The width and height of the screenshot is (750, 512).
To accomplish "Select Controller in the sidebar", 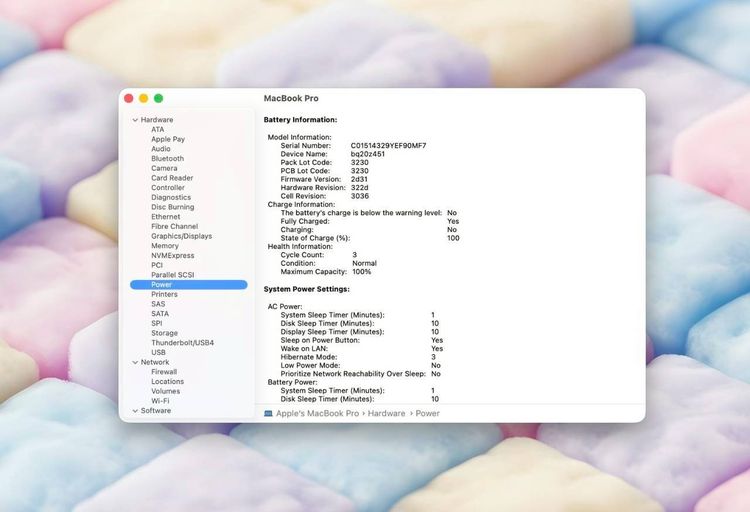I will 168,188.
